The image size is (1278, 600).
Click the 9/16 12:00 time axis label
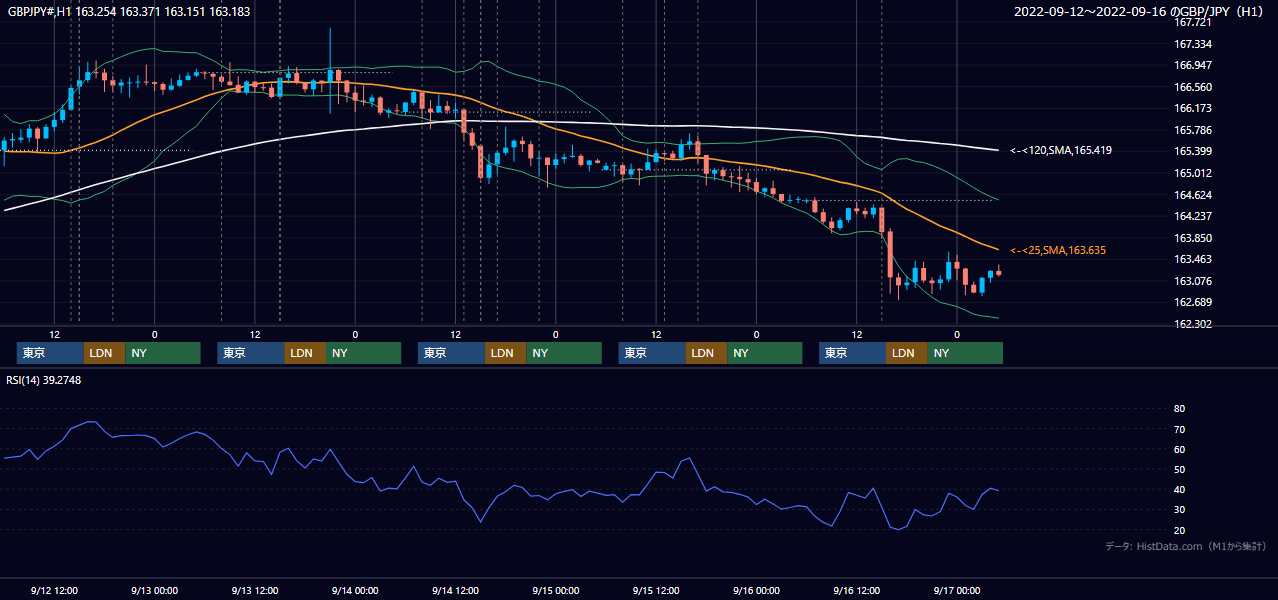coord(856,590)
